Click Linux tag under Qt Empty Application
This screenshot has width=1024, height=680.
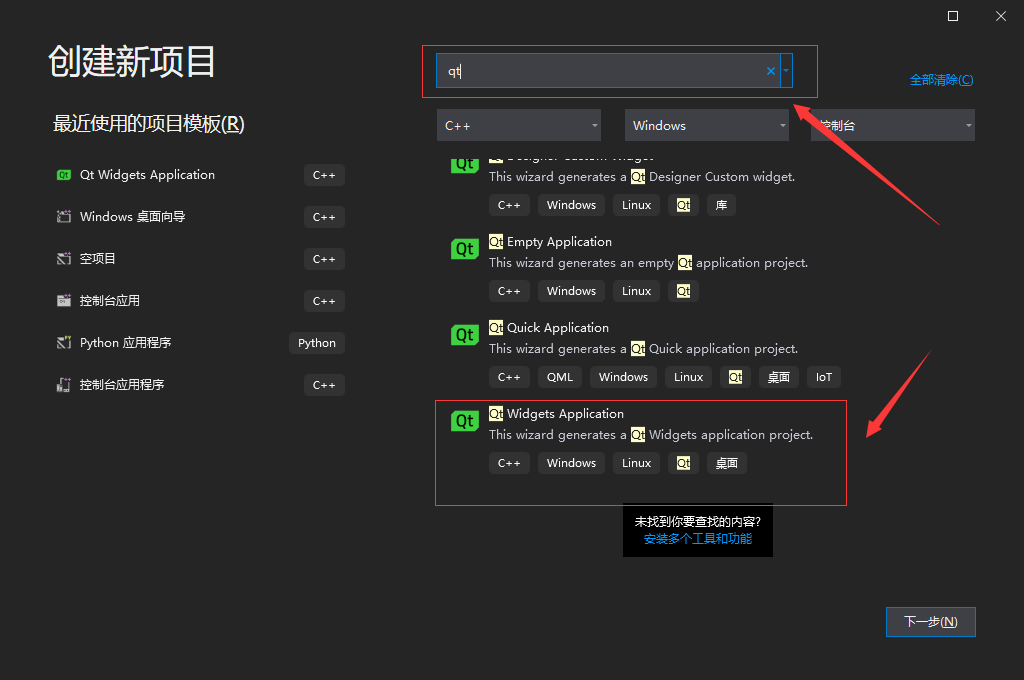click(636, 291)
